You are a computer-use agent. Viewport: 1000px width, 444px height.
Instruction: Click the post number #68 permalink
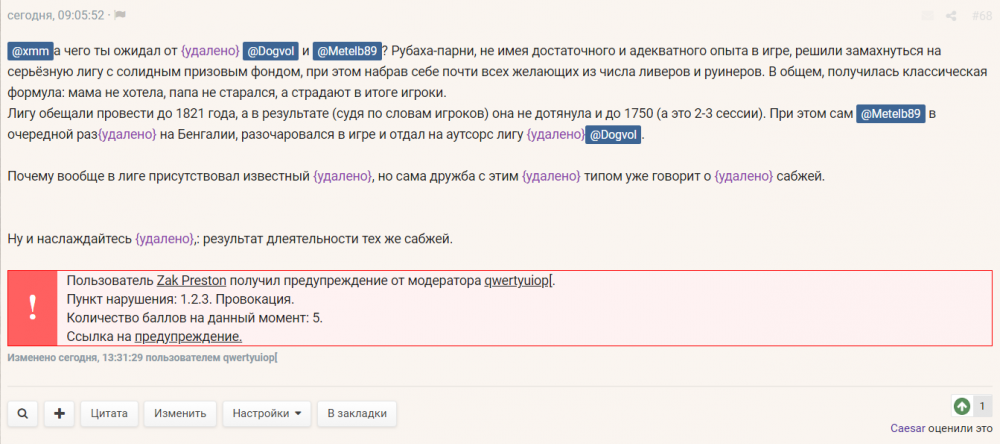pos(980,15)
